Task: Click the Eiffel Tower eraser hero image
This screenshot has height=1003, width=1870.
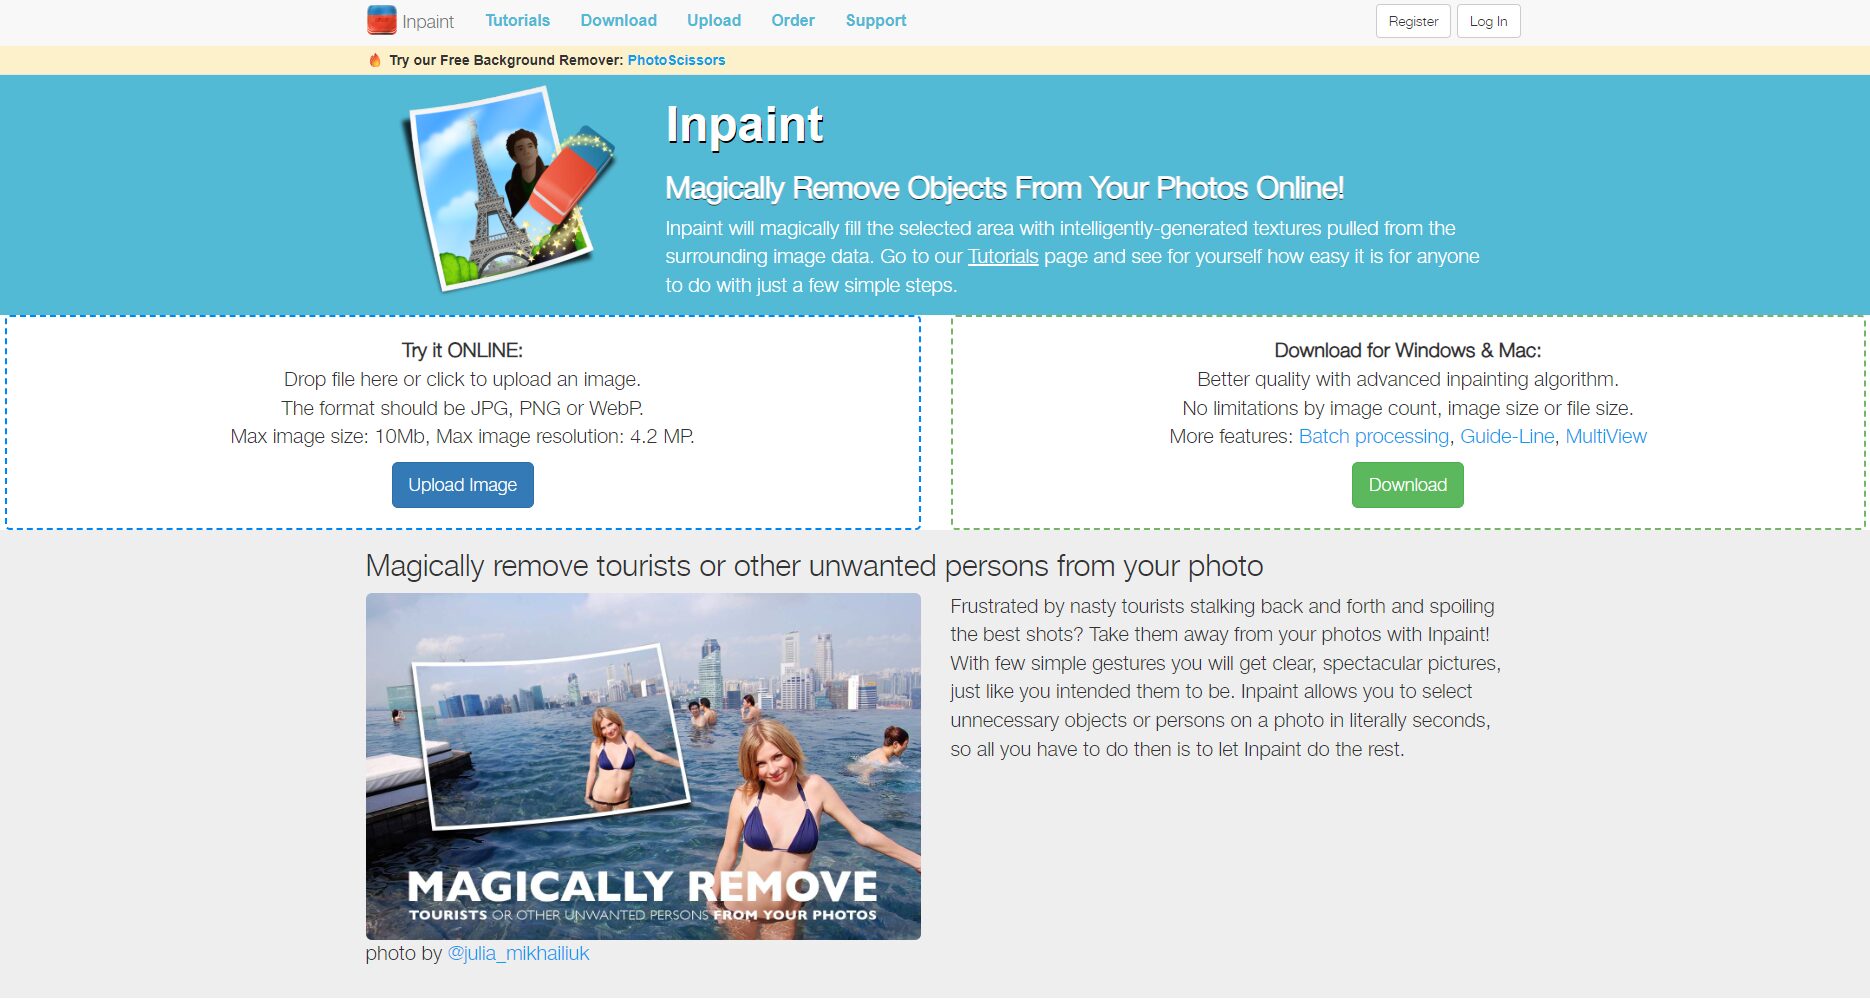Action: click(507, 189)
